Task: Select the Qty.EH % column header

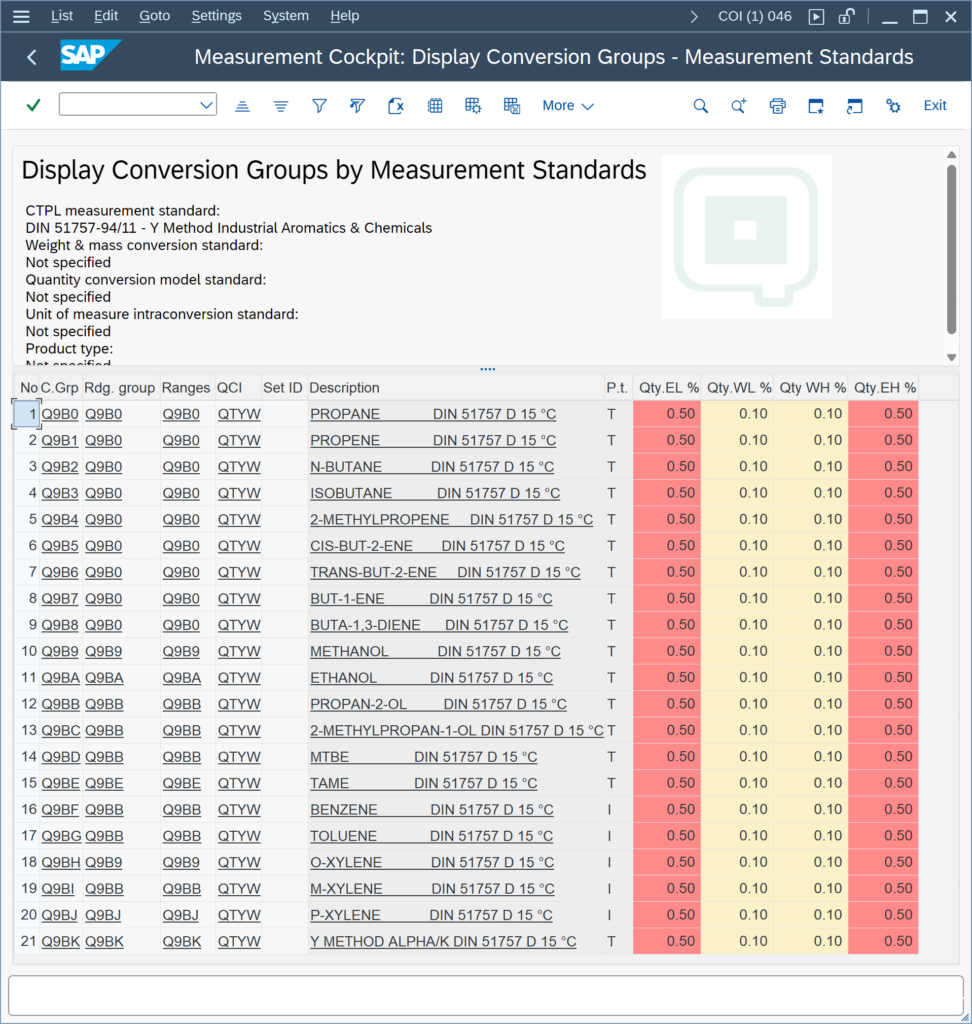Action: point(884,388)
